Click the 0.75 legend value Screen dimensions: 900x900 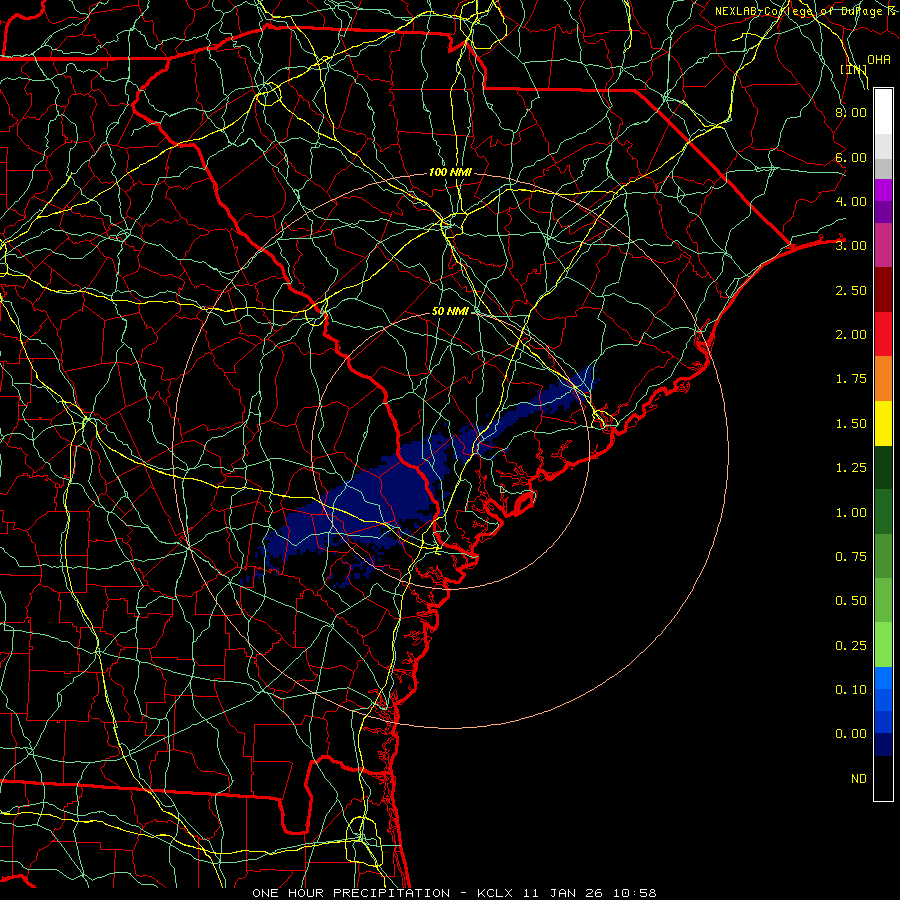(x=851, y=557)
